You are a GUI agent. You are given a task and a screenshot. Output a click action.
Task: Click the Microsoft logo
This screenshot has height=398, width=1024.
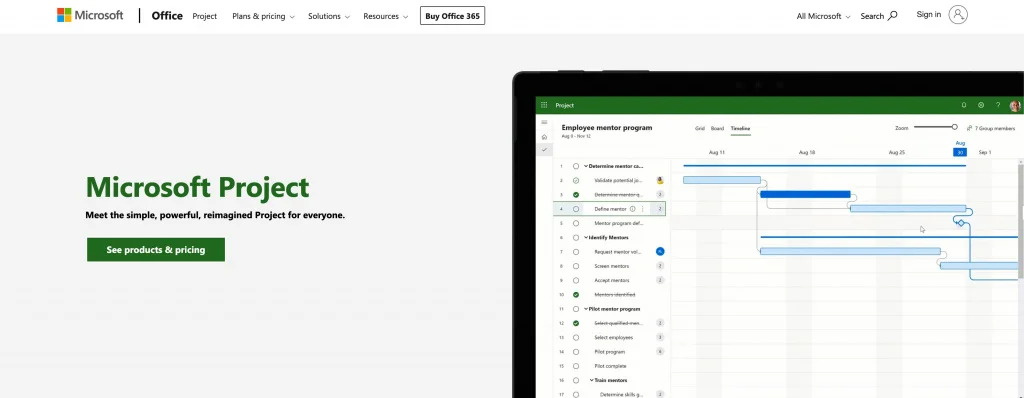click(89, 15)
